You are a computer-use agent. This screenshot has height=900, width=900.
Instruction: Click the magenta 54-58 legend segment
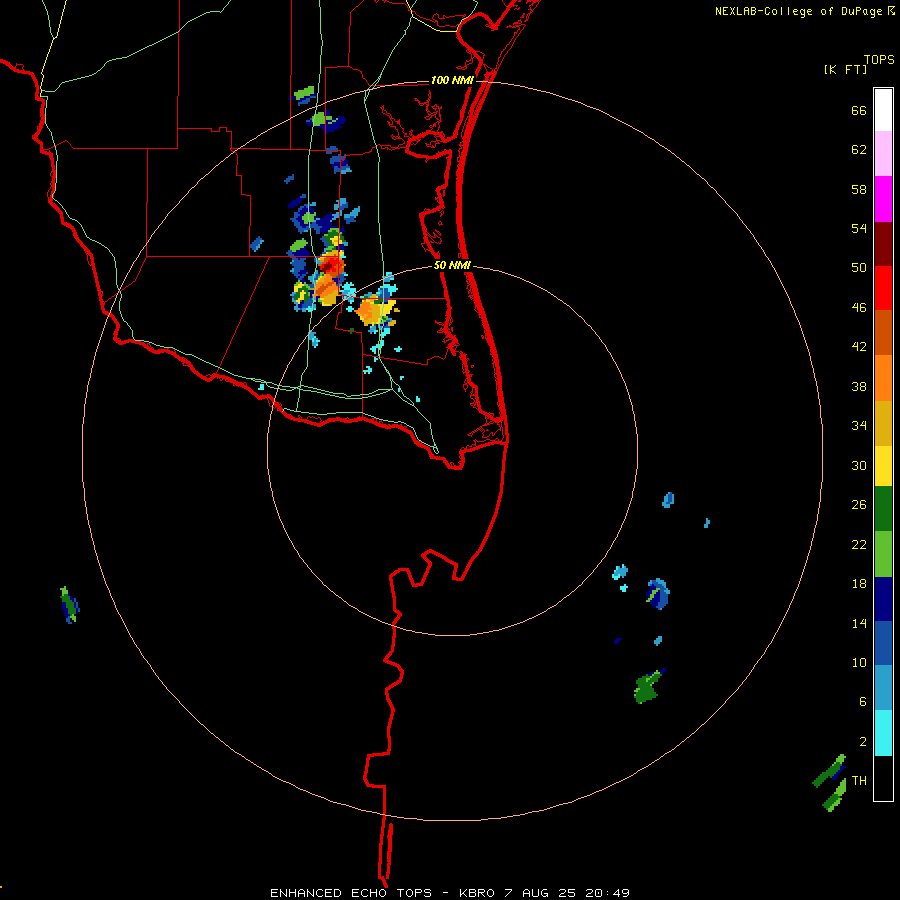tap(883, 199)
